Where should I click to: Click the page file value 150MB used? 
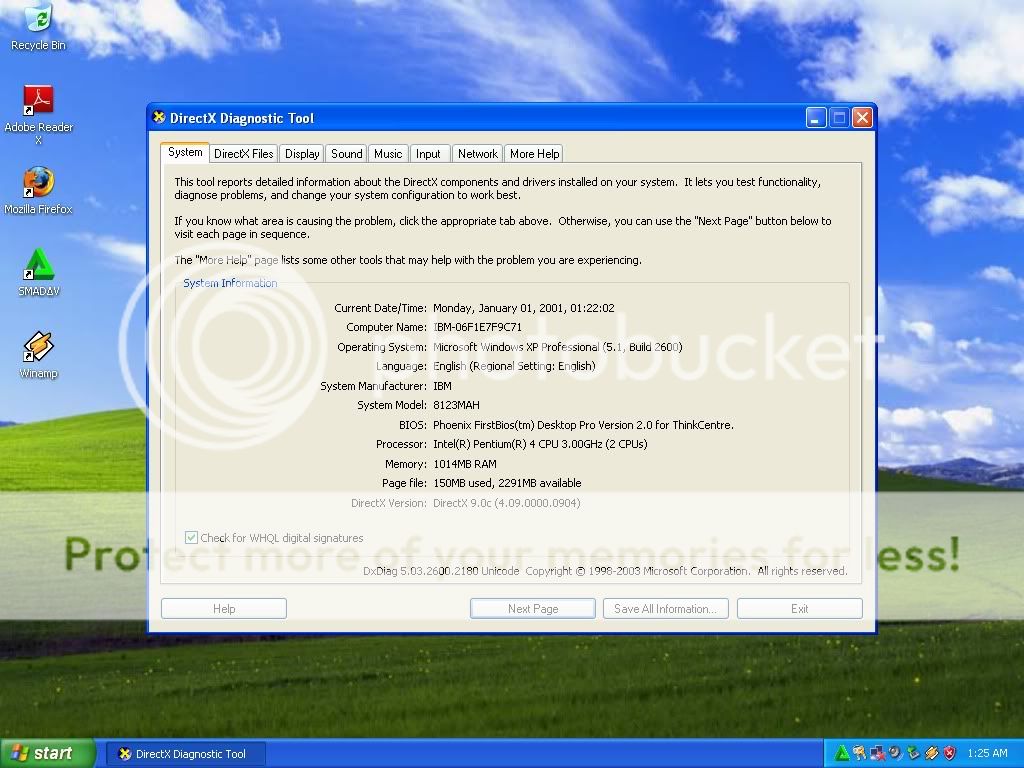507,483
